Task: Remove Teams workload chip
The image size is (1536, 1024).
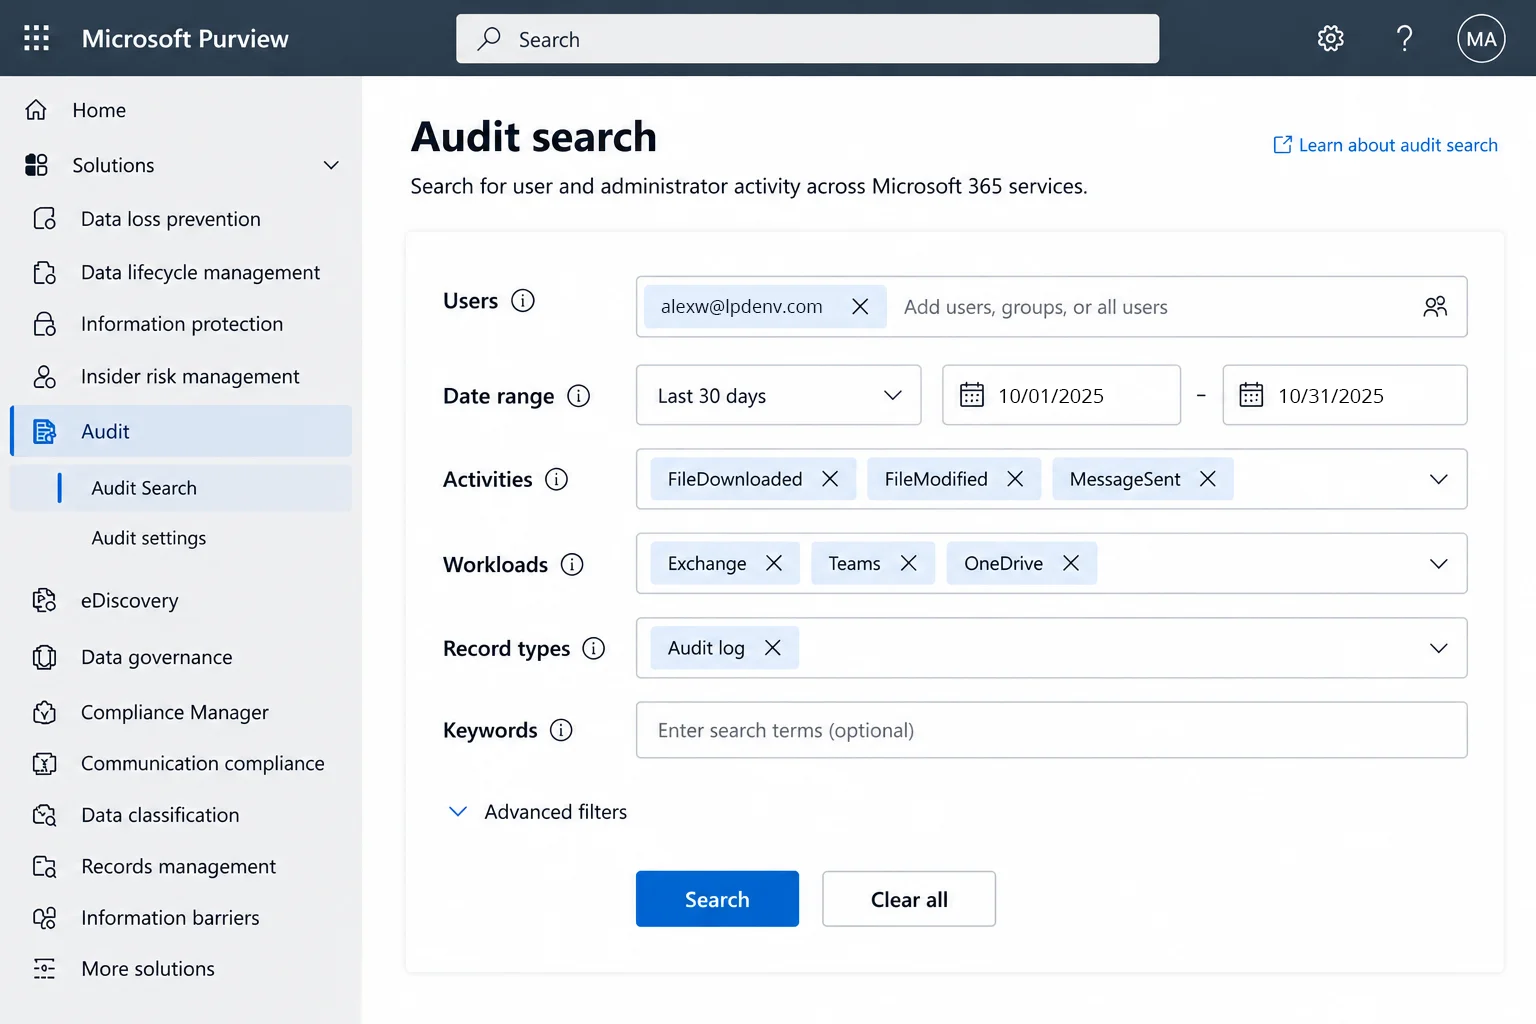Action: (x=909, y=563)
